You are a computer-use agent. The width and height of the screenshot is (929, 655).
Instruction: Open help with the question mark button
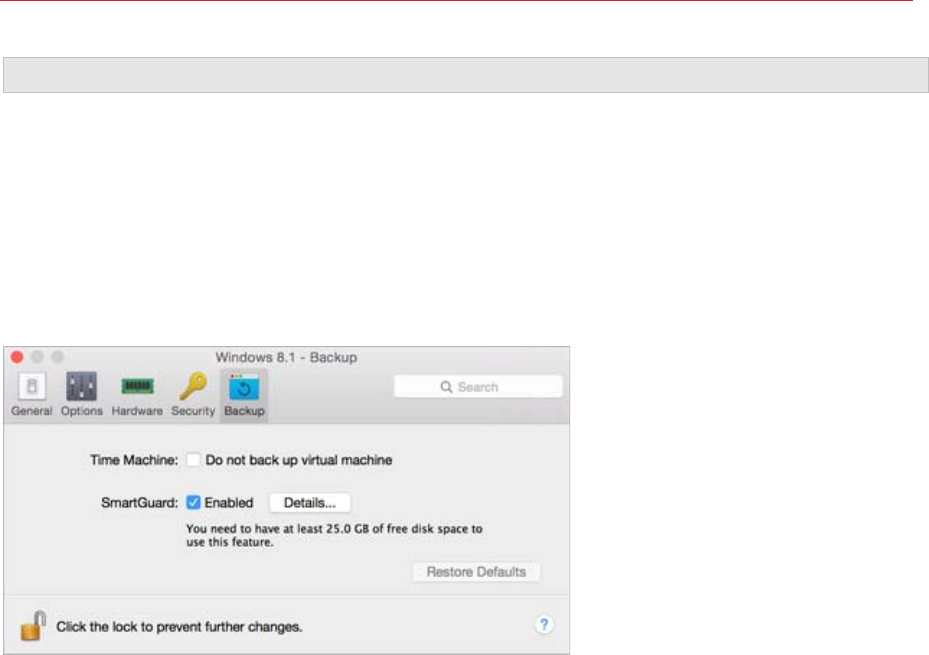coord(544,625)
